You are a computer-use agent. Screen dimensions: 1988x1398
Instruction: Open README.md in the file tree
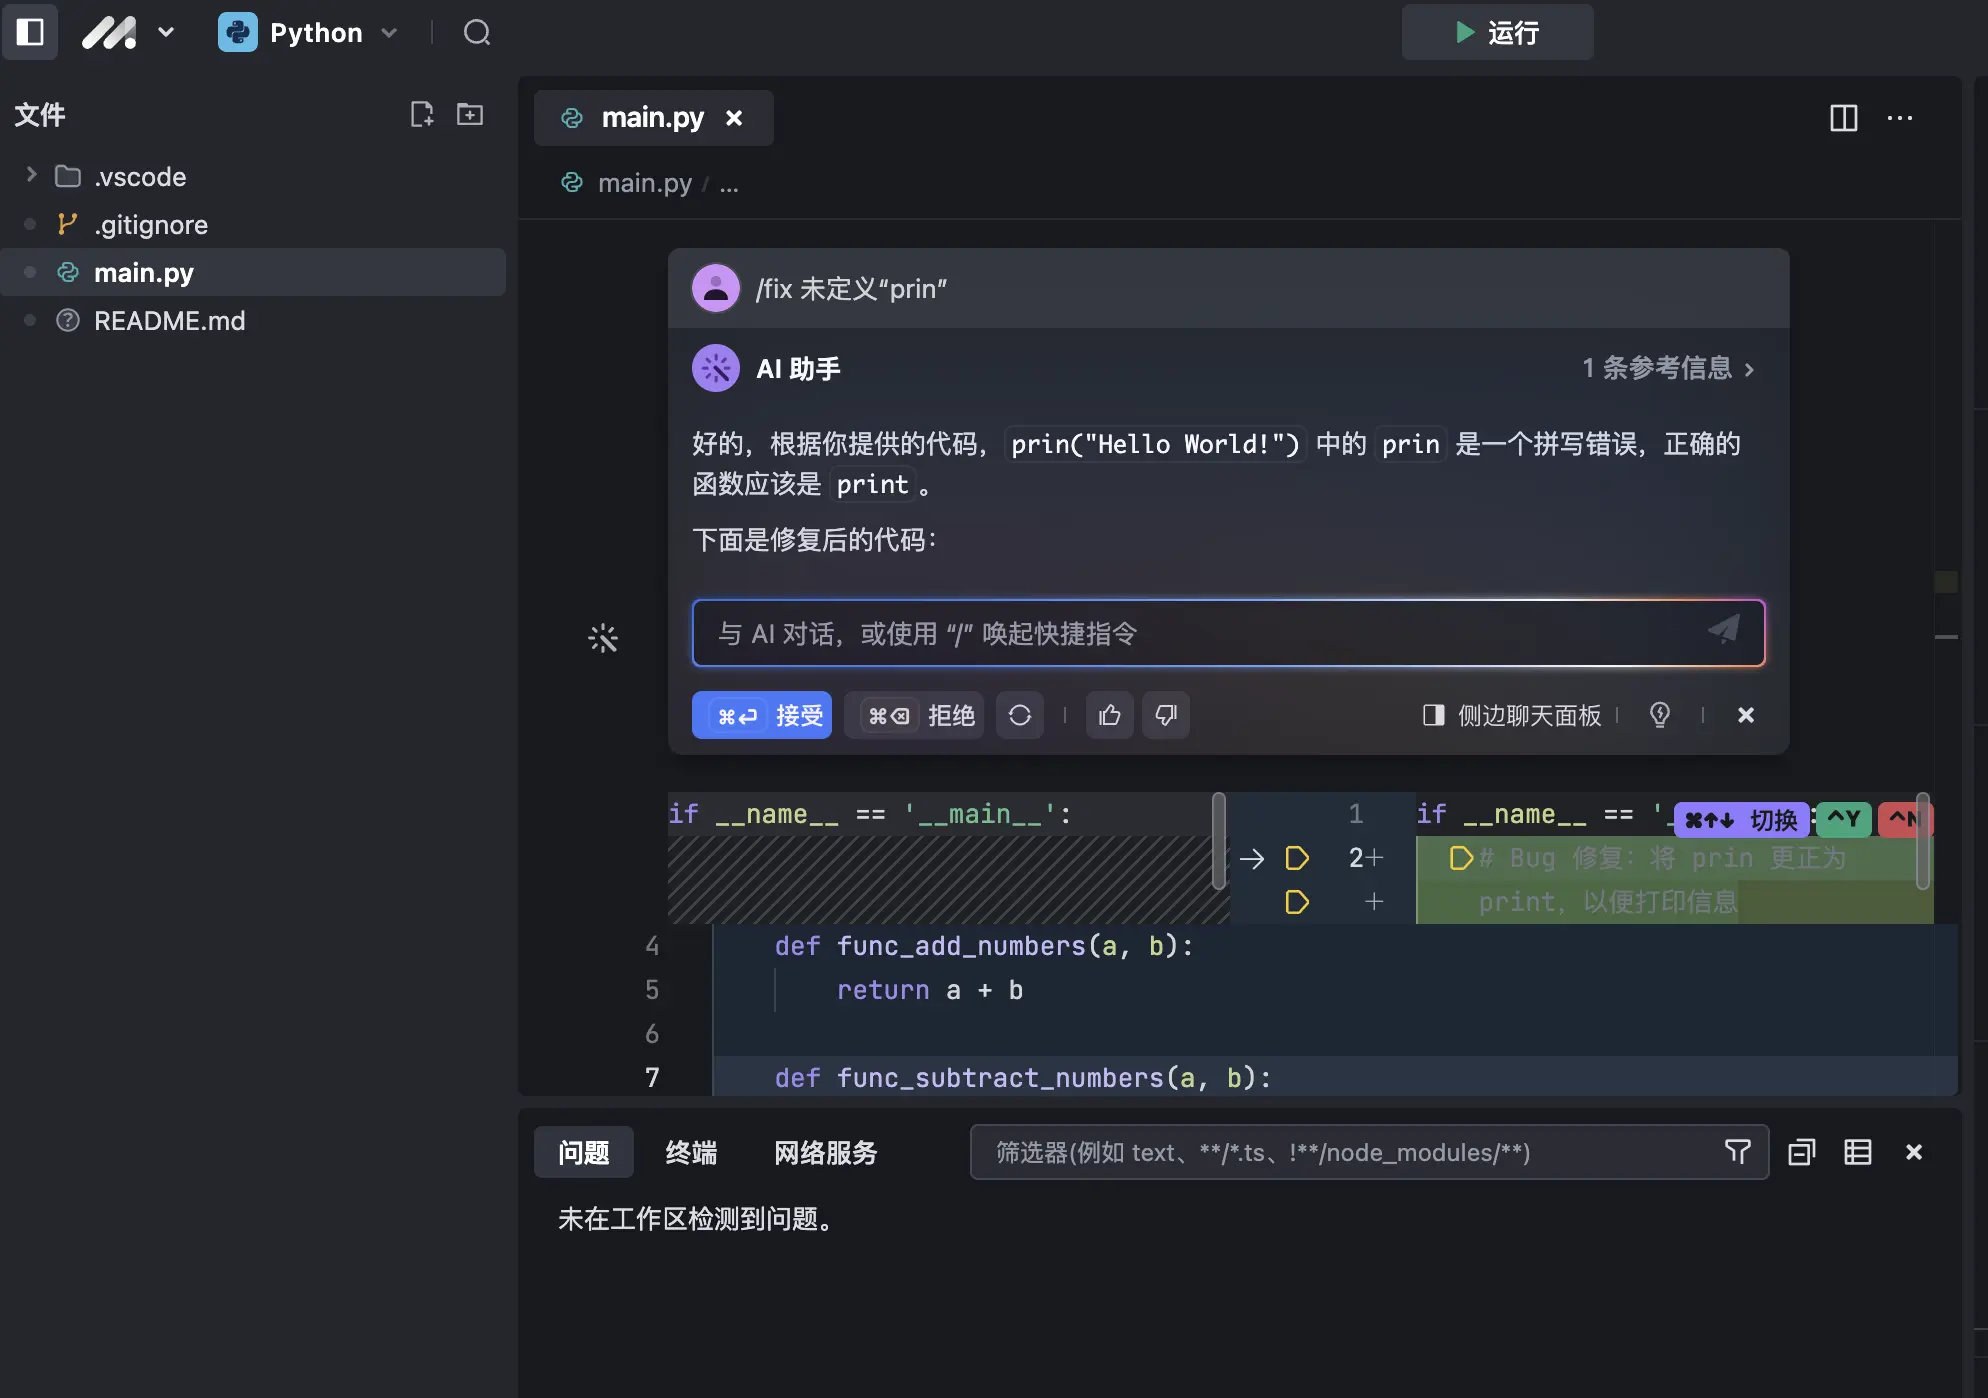[x=169, y=320]
